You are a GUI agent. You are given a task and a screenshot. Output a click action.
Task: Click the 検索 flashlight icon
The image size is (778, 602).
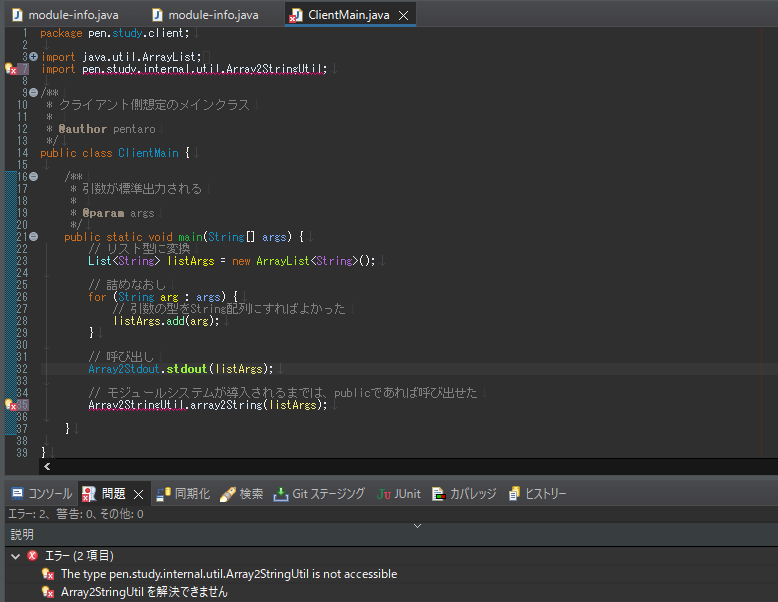(227, 494)
